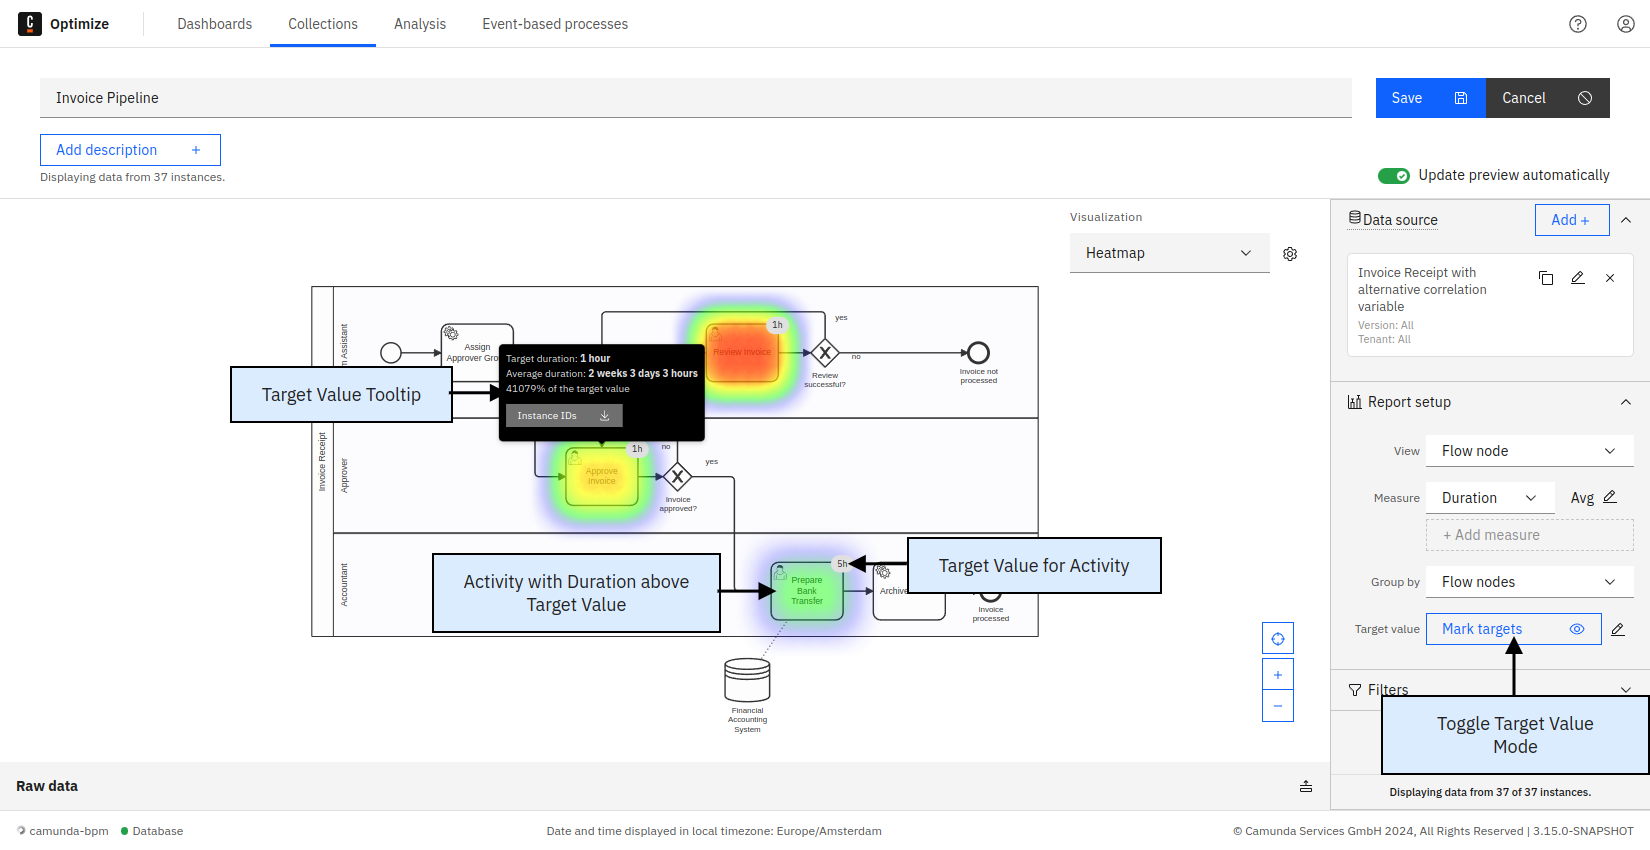Edit target values with pencil icon

coord(1618,629)
